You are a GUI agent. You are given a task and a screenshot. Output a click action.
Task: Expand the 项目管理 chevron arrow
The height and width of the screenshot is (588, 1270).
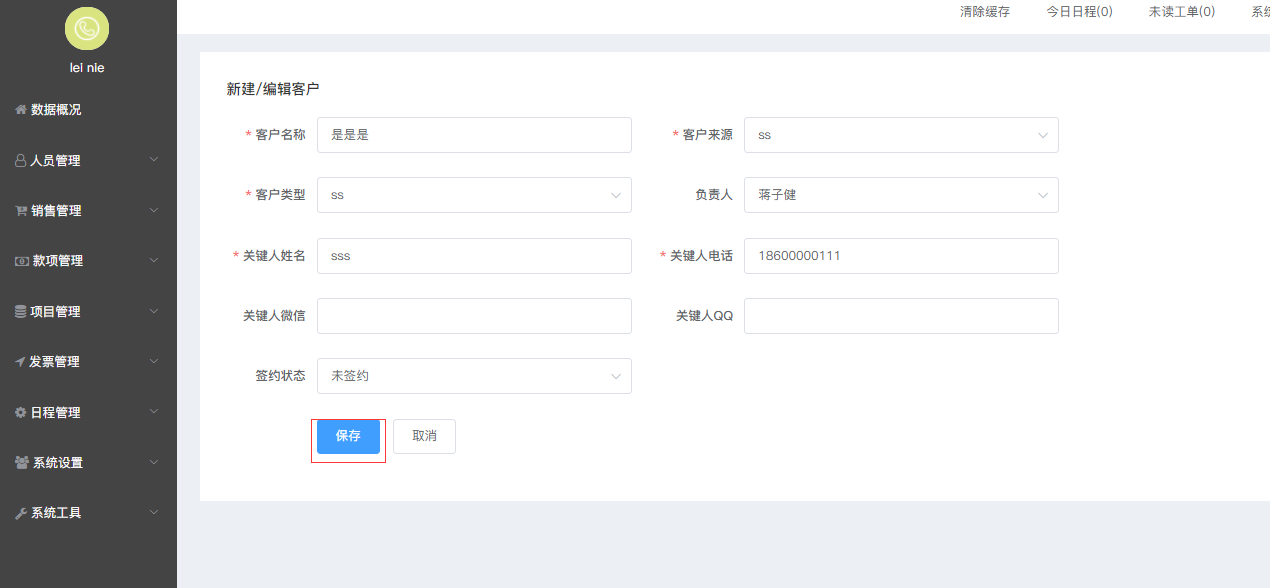point(154,311)
